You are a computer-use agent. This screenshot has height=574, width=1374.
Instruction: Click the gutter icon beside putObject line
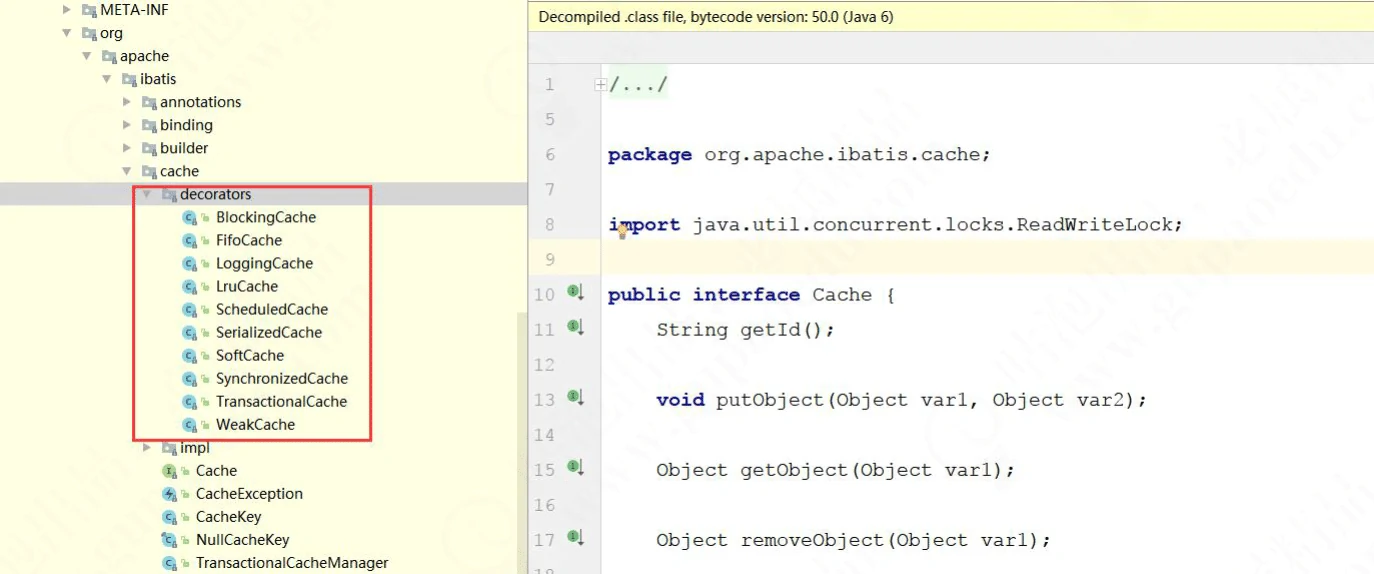(575, 398)
